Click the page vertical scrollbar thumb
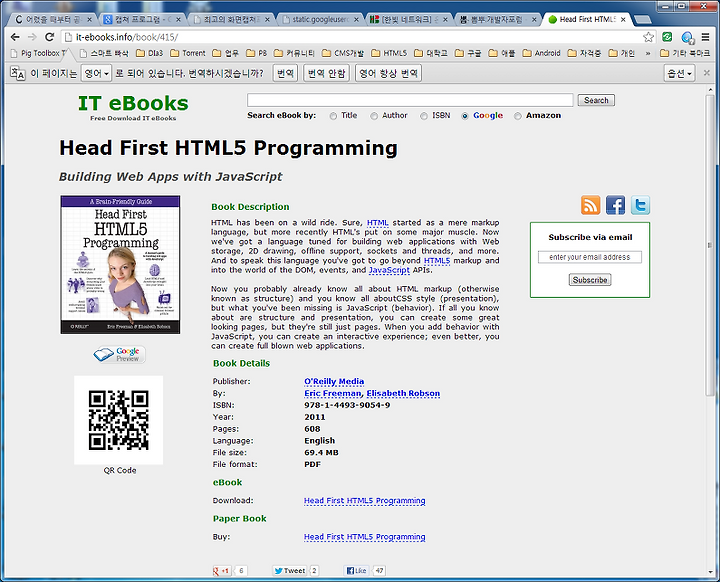The image size is (720, 582). tap(710, 245)
